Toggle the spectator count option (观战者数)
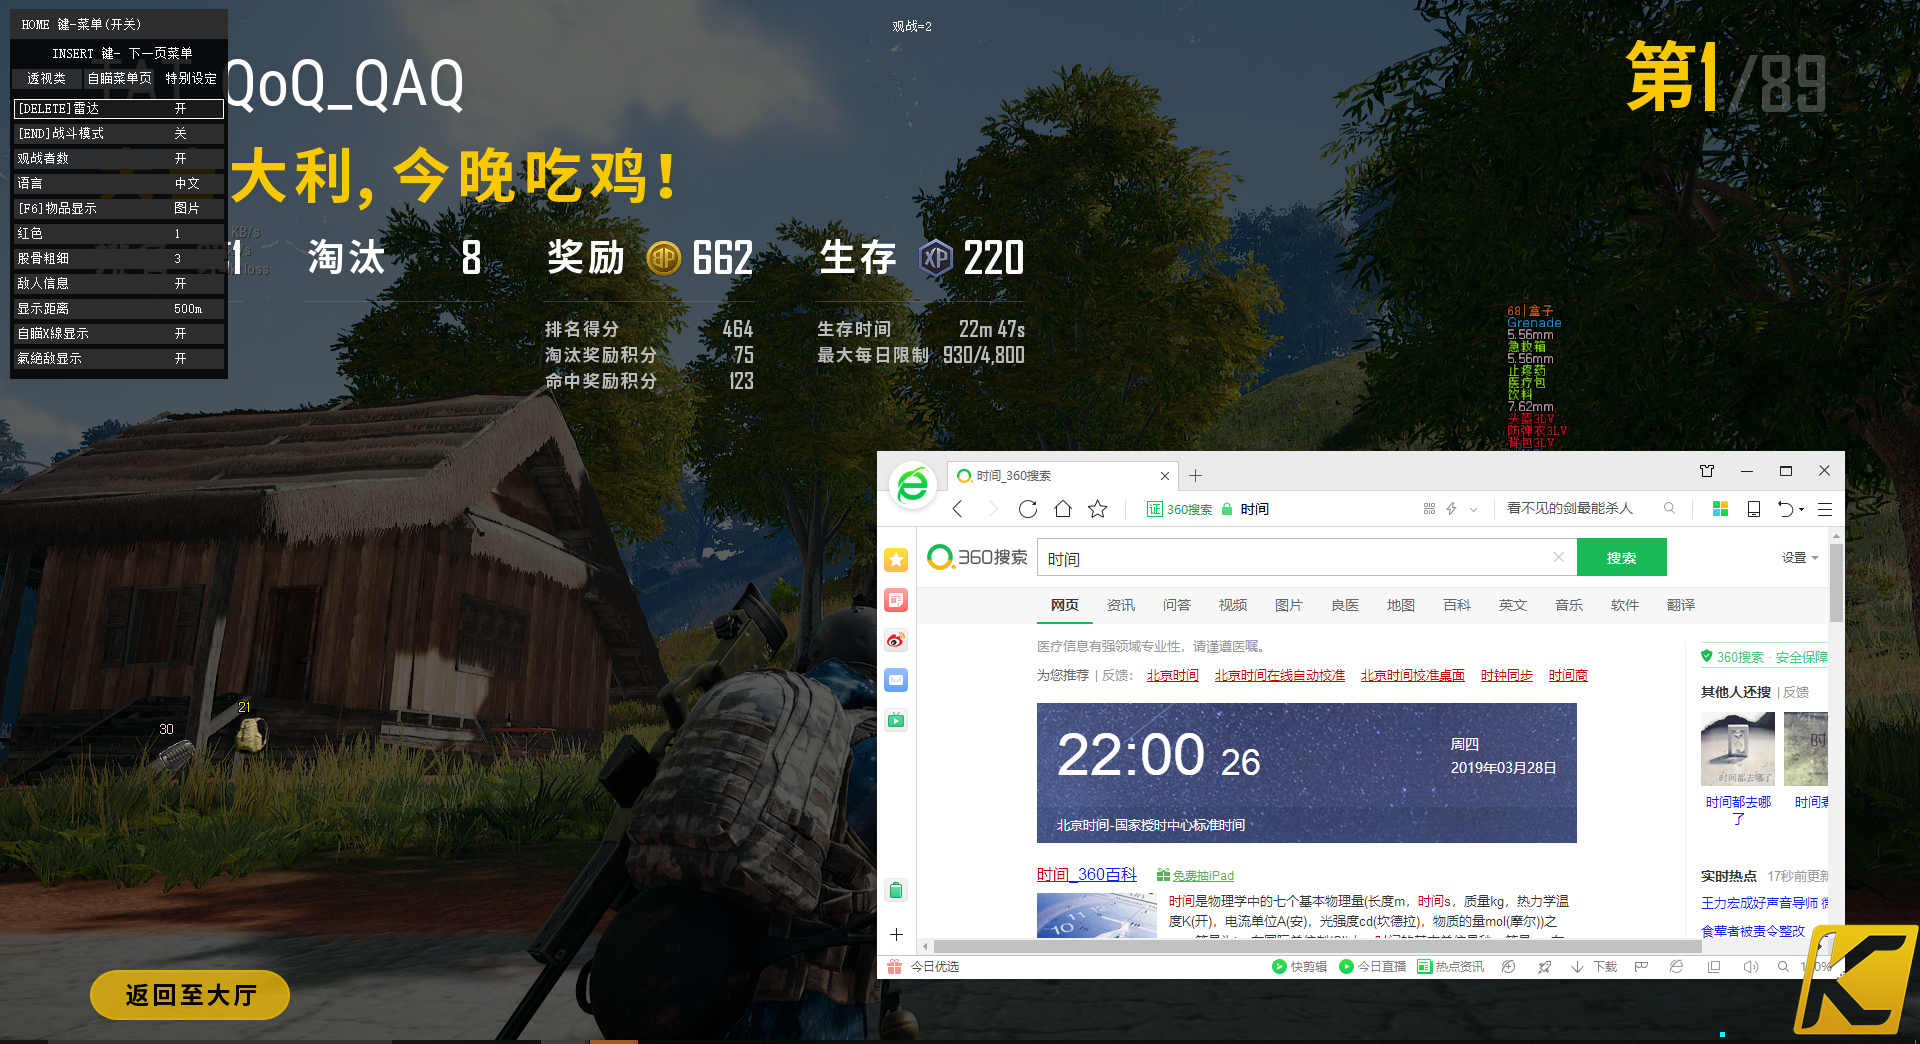The image size is (1920, 1044). pyautogui.click(x=119, y=158)
